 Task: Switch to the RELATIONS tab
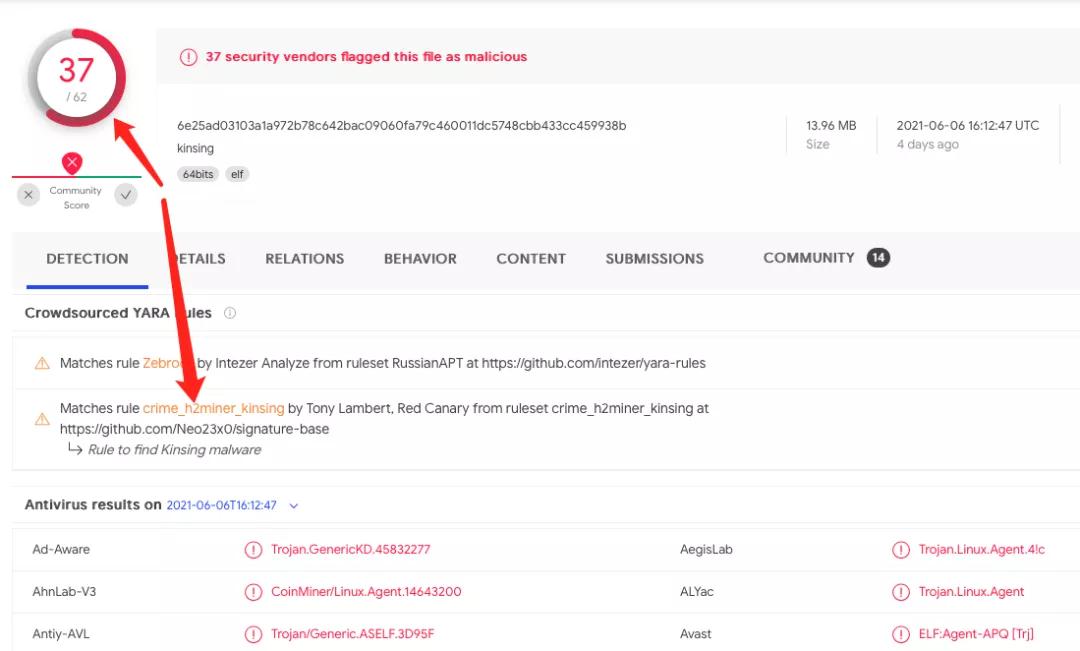(304, 259)
